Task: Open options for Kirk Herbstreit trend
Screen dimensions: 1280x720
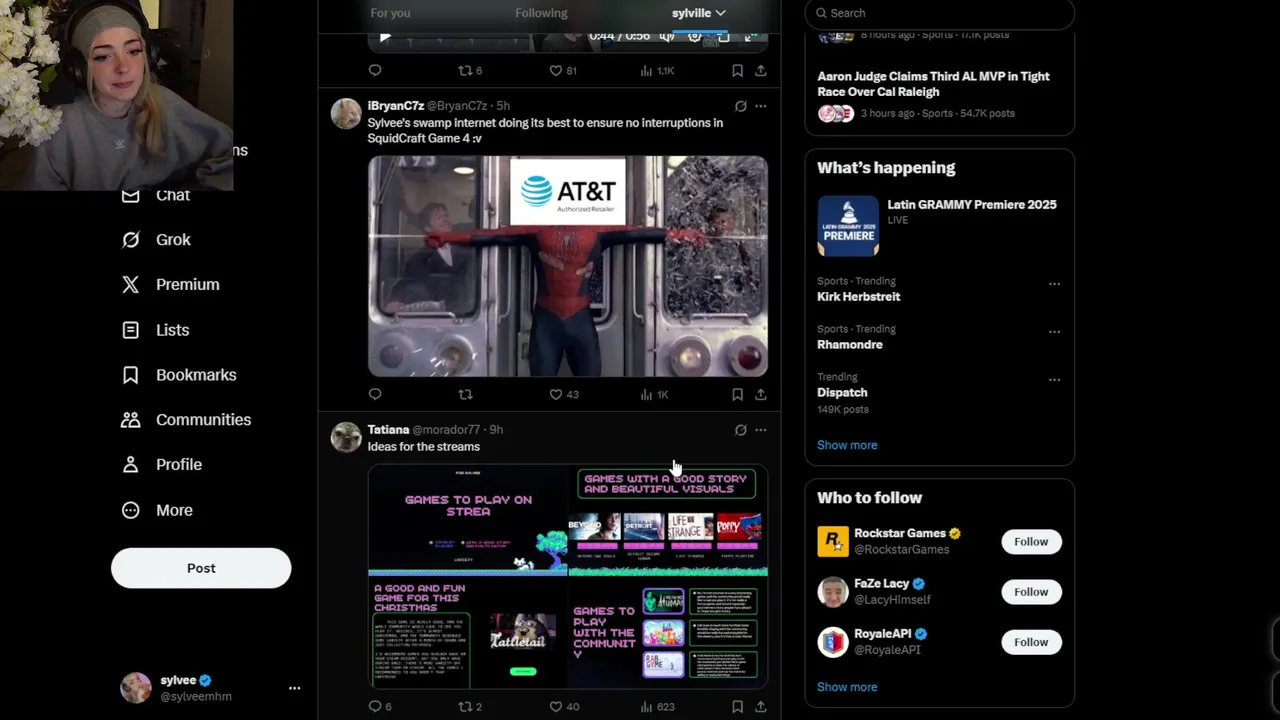Action: tap(1054, 284)
